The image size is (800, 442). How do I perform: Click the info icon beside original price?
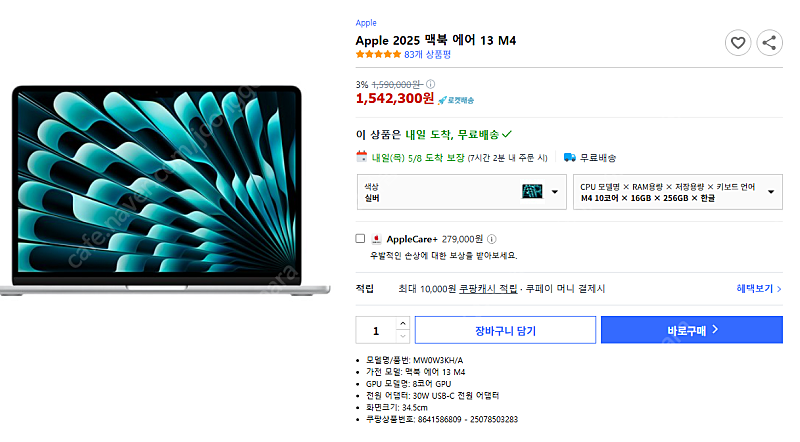tap(431, 84)
